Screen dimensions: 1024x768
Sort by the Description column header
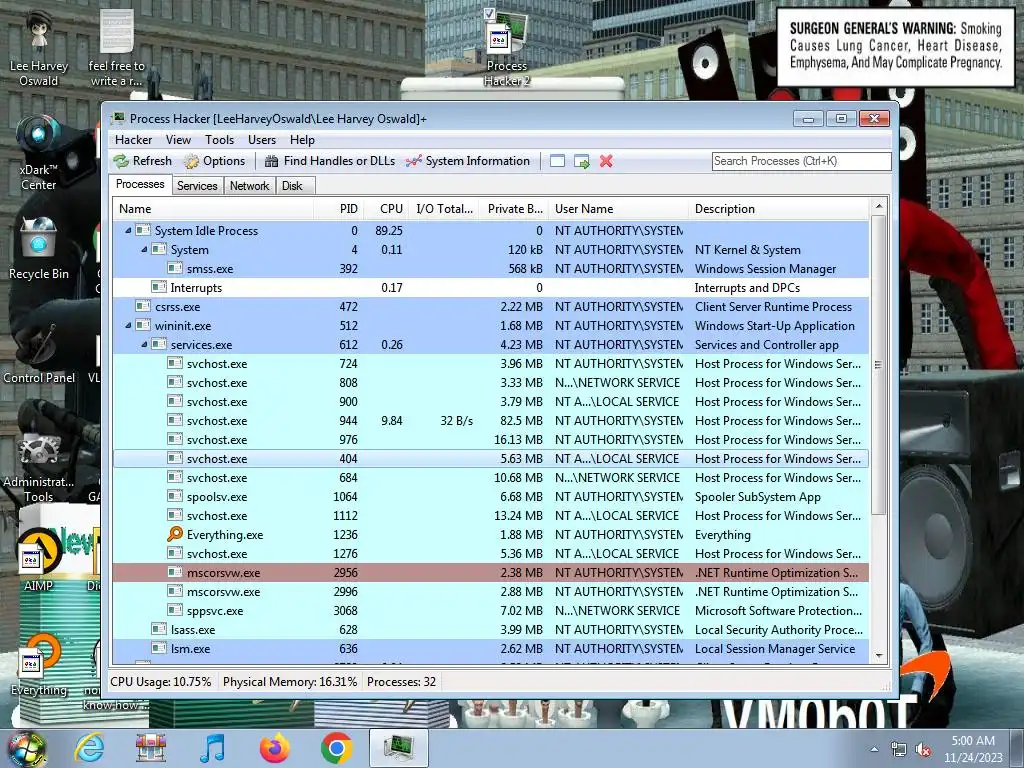click(x=779, y=209)
